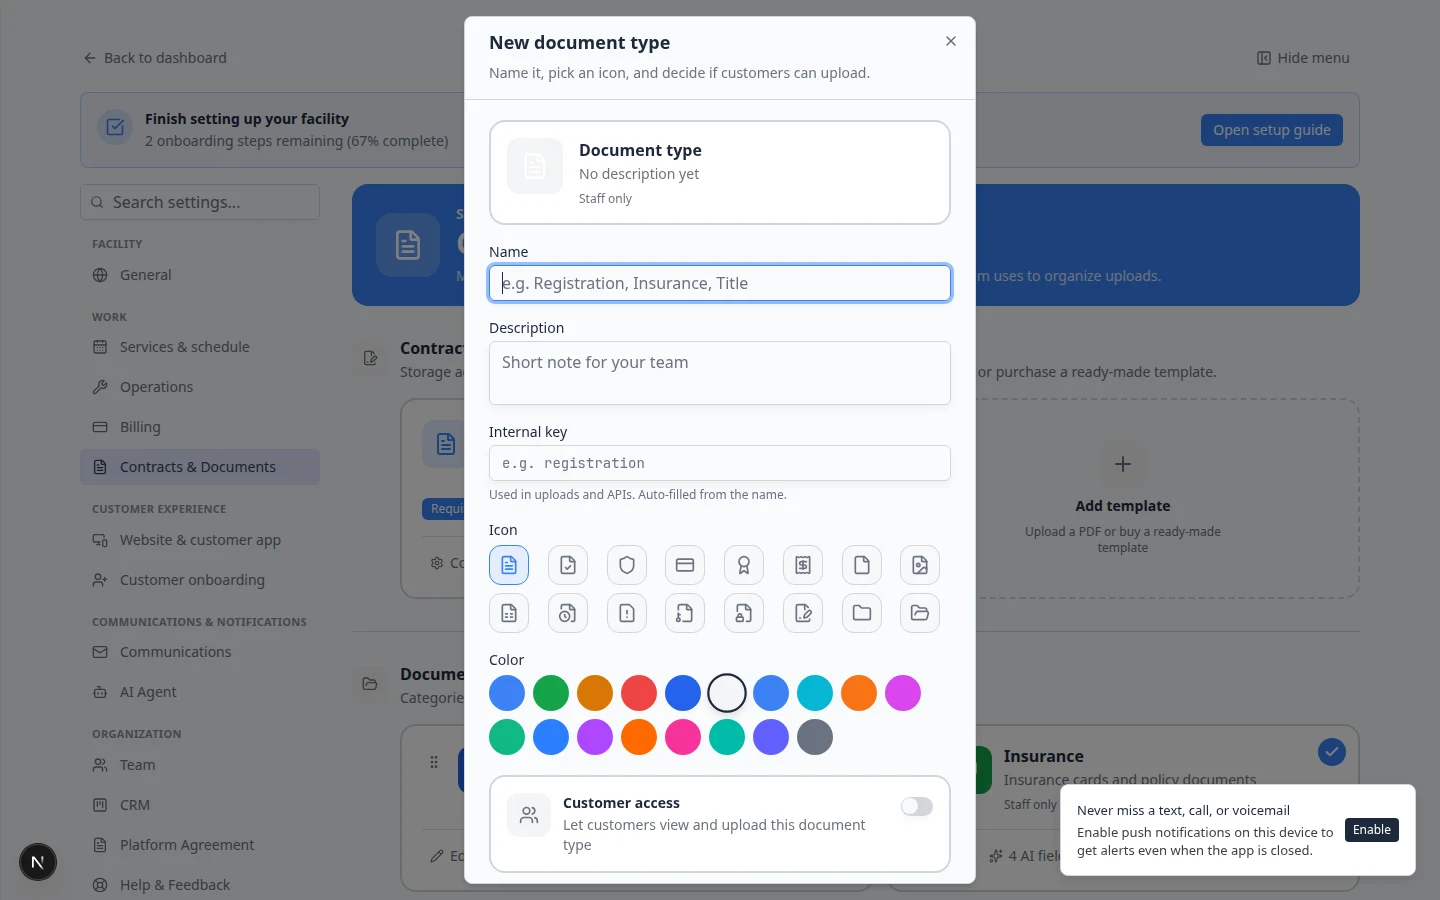This screenshot has height=900, width=1440.
Task: Select the file warning exclamation icon
Action: (x=627, y=613)
